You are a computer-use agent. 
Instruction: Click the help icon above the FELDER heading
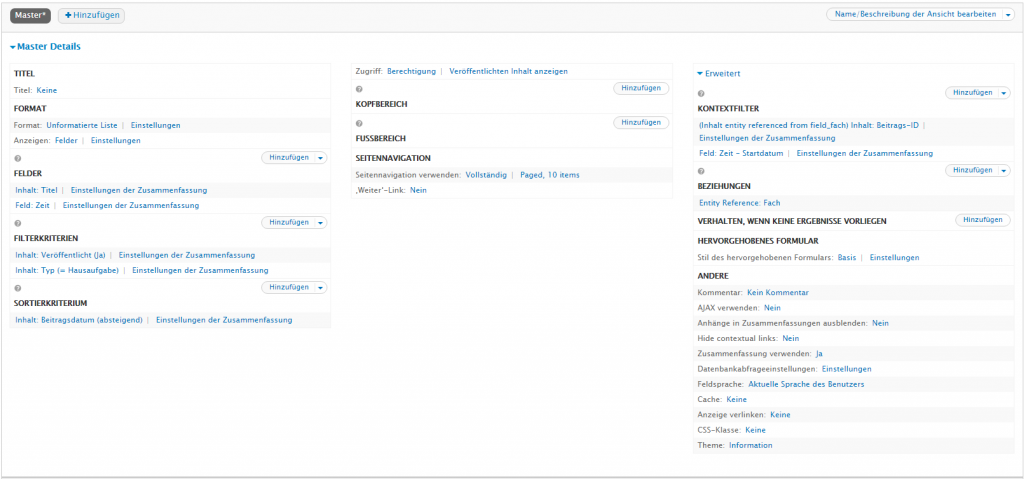click(18, 158)
